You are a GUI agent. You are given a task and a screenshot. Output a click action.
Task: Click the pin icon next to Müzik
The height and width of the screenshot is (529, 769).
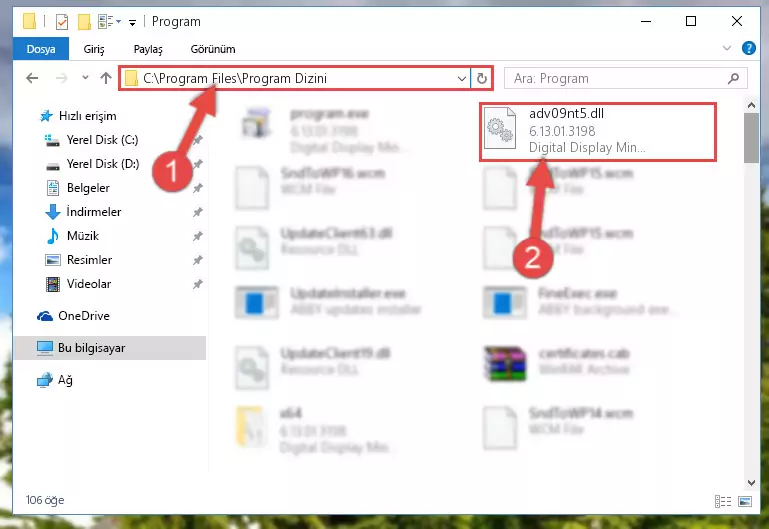coord(197,236)
